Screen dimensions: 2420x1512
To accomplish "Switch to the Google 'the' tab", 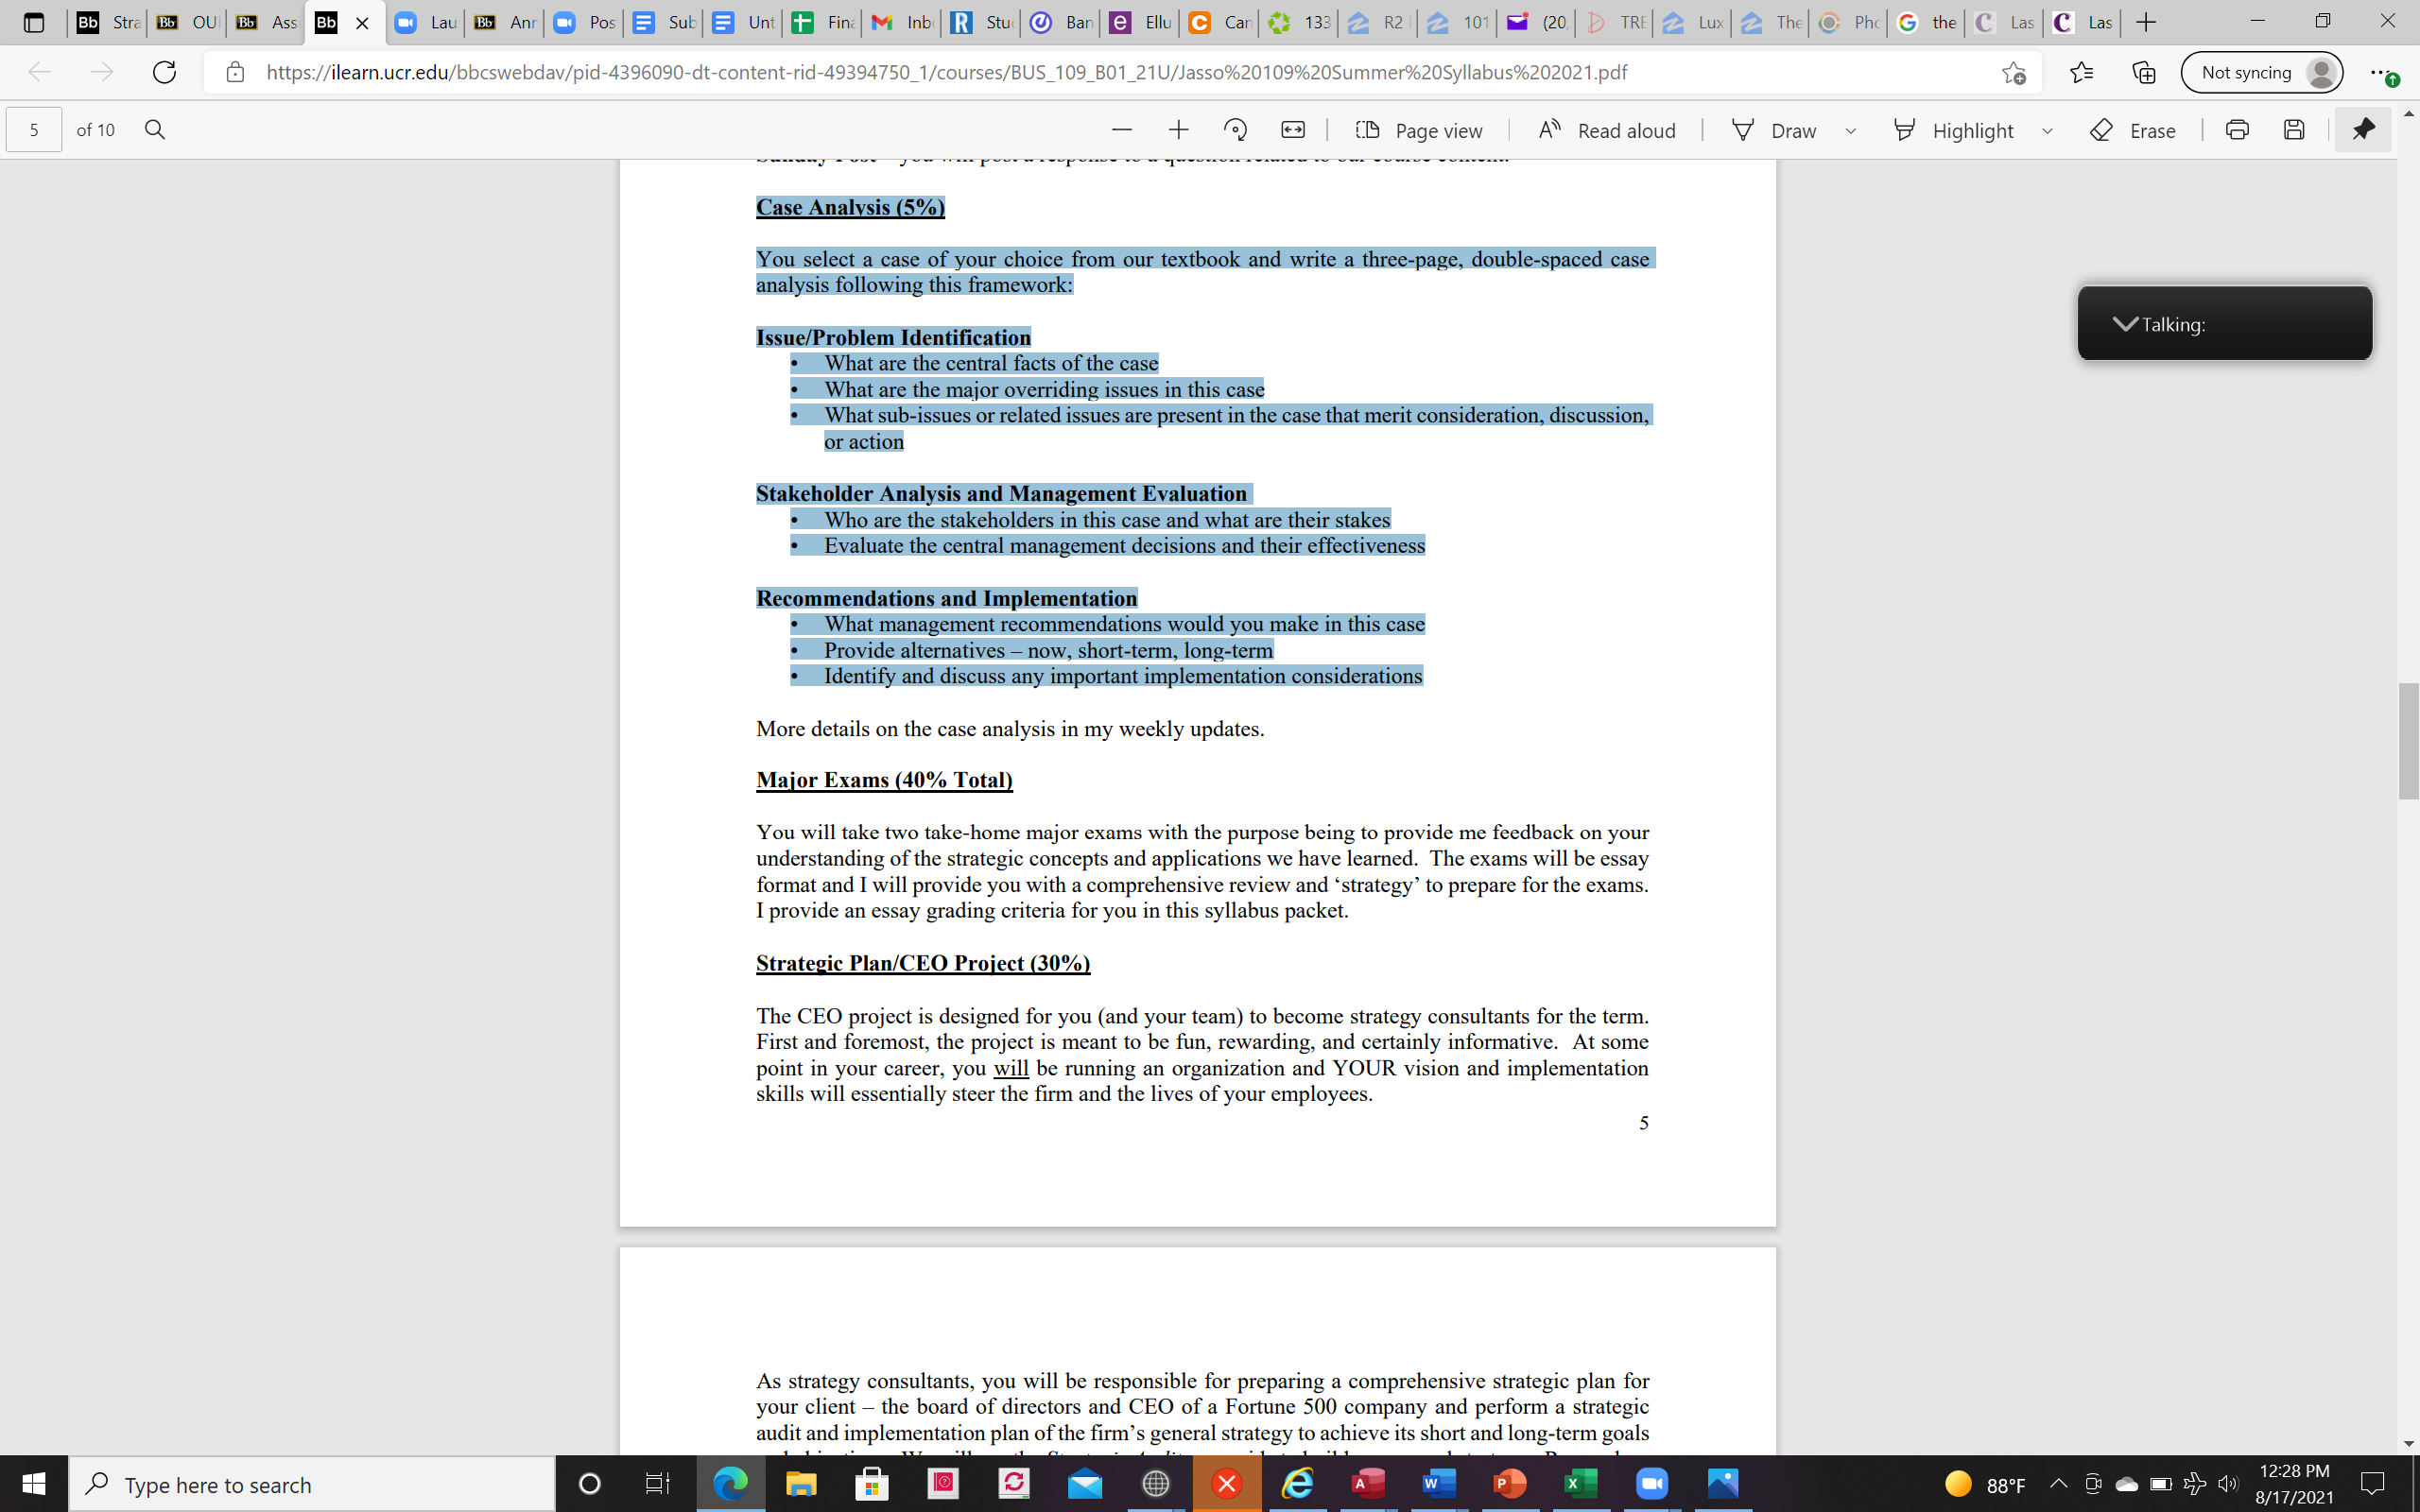I will pyautogui.click(x=1926, y=22).
